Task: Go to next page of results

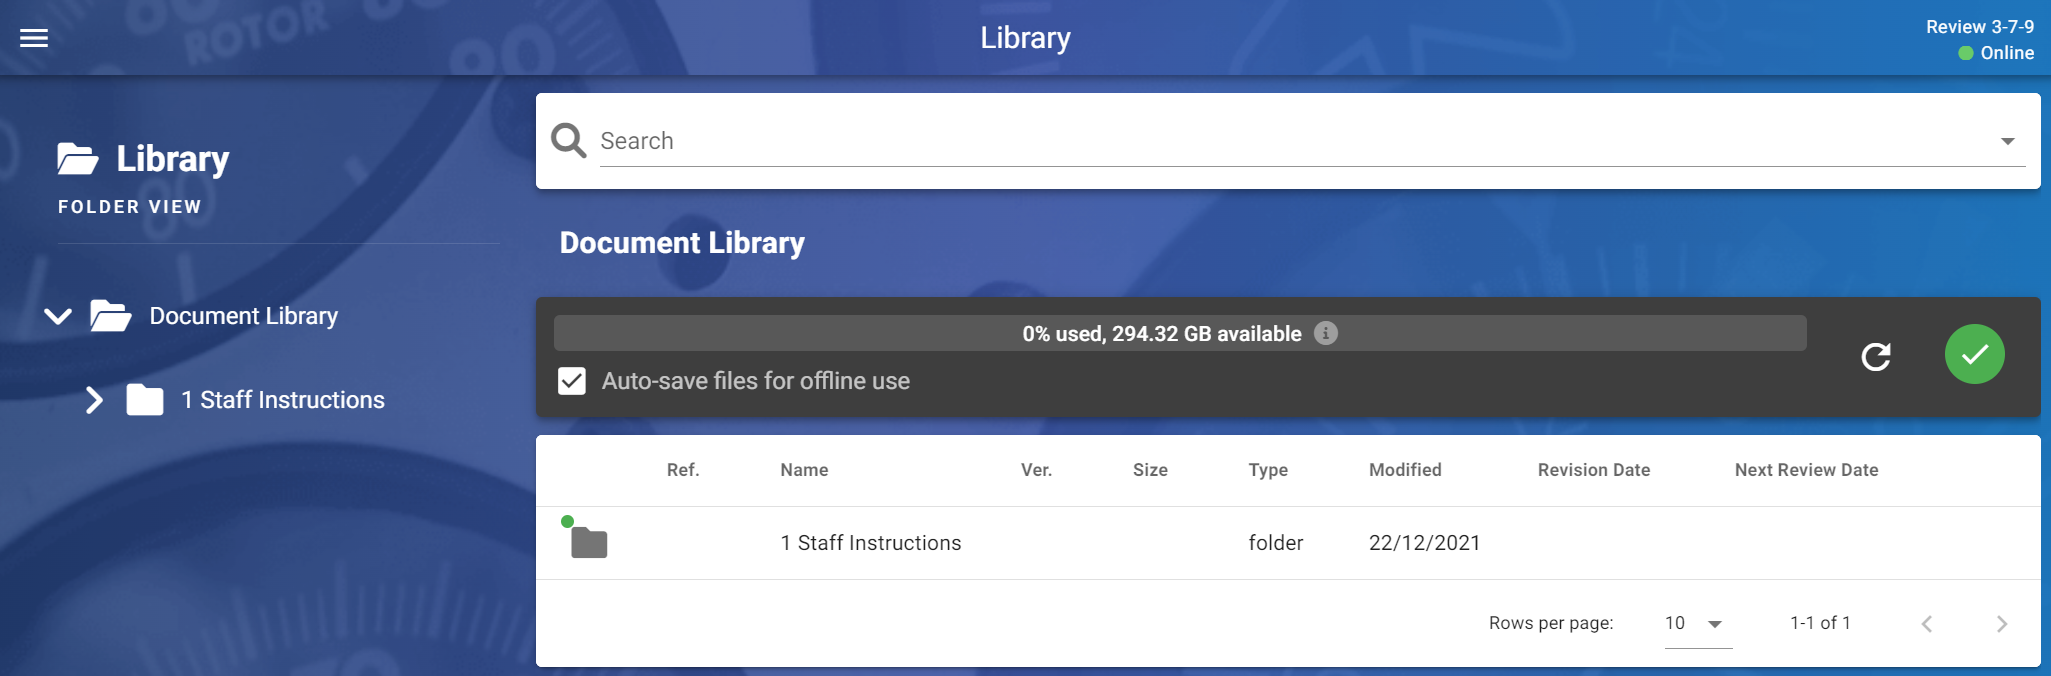Action: [2001, 624]
